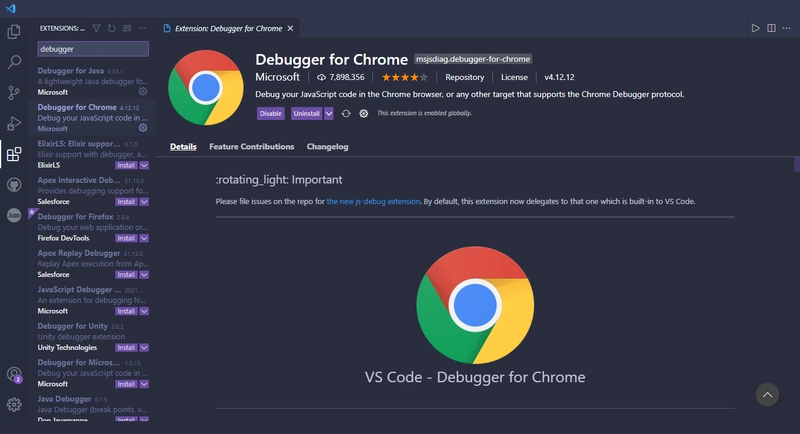The image size is (800, 434).
Task: Click manage gear for Debugger for Chrome in list
Action: pyautogui.click(x=143, y=128)
